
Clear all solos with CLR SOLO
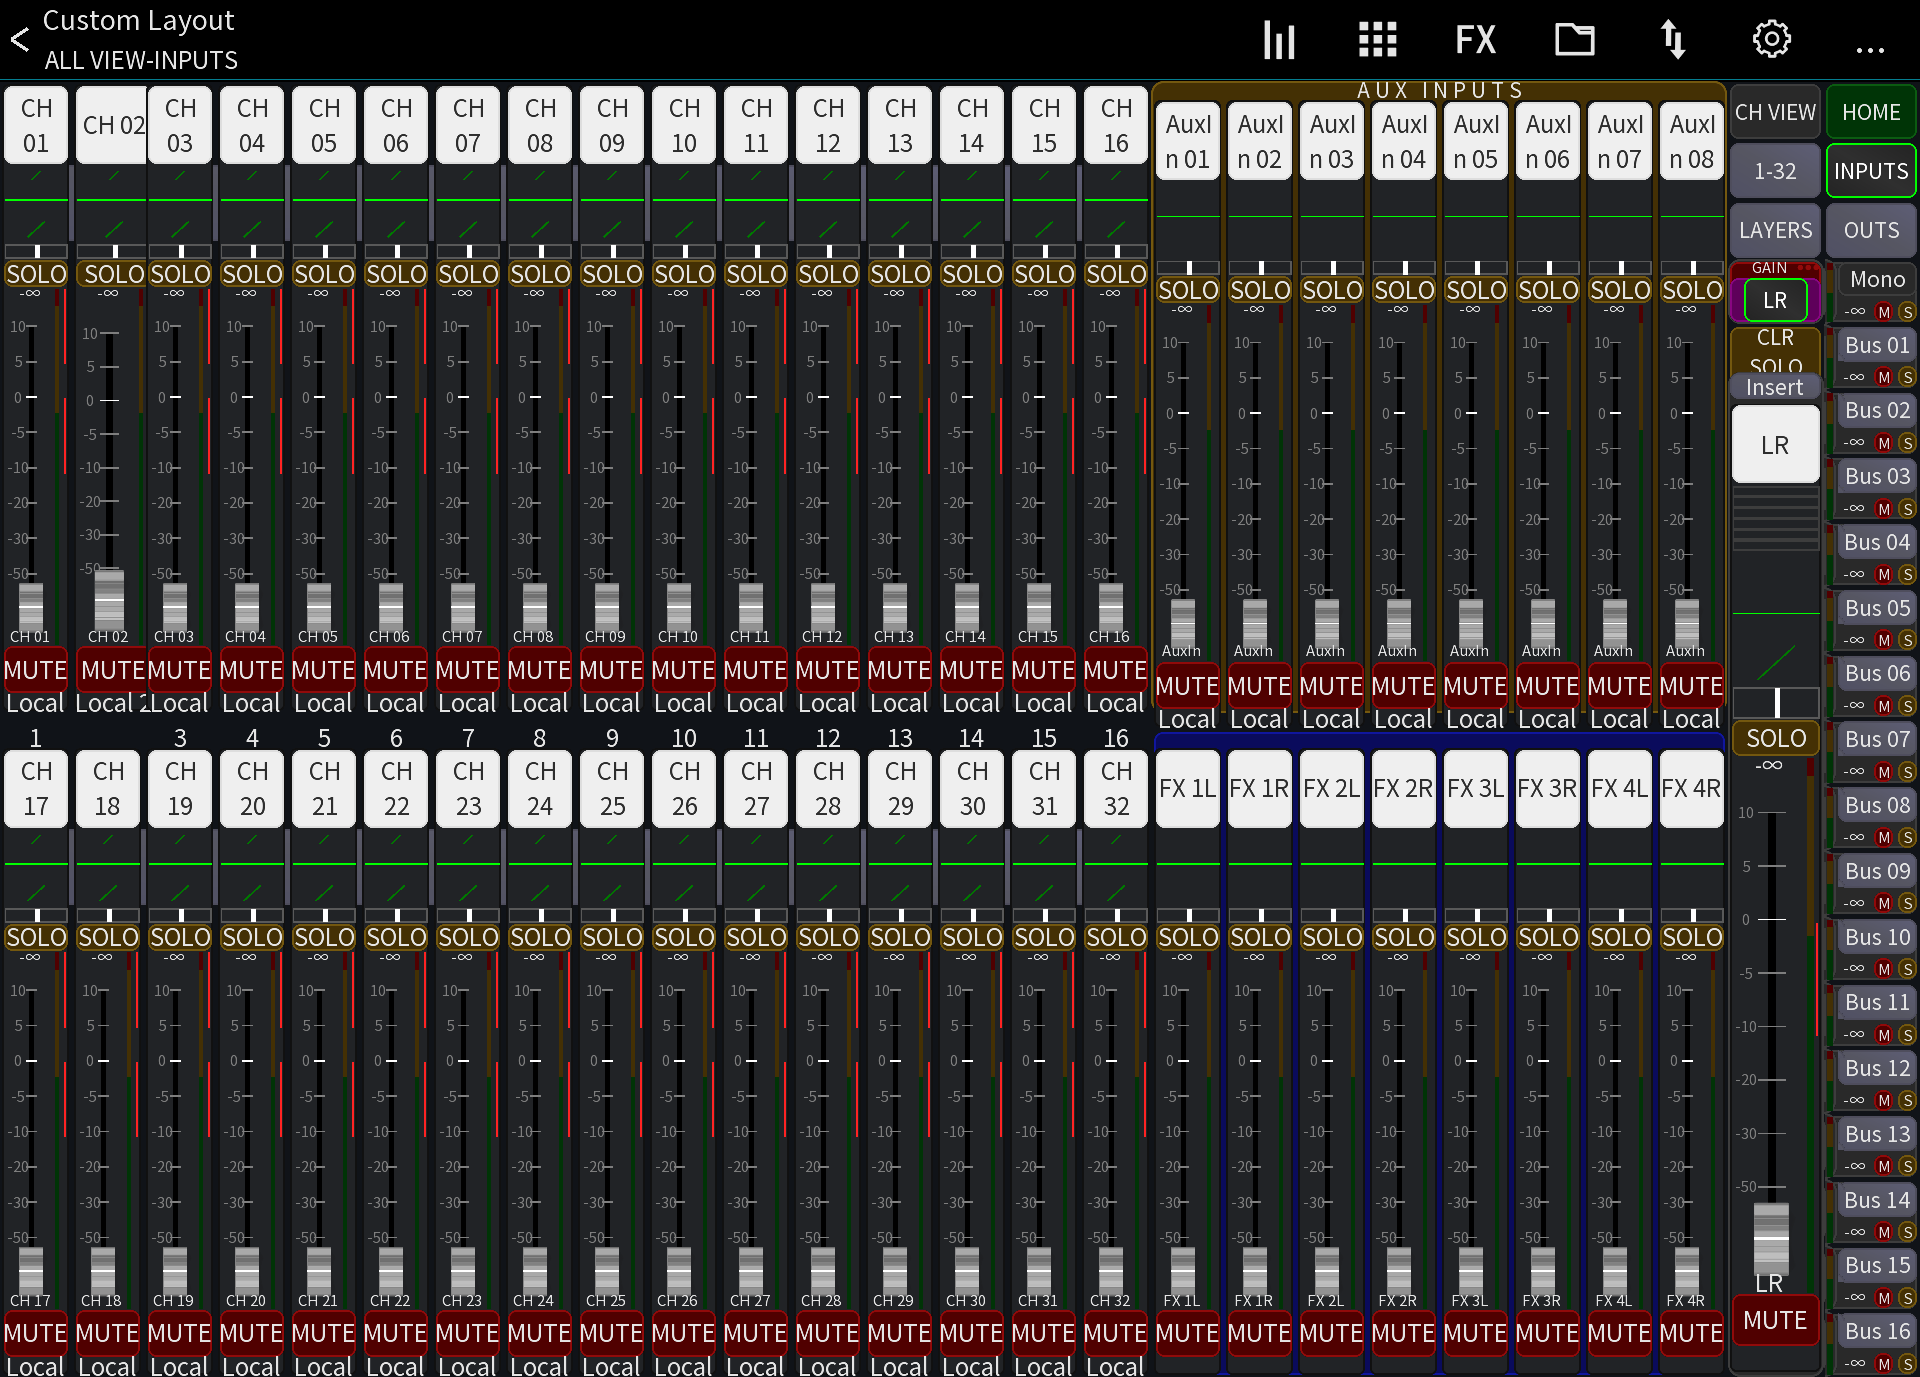point(1775,350)
